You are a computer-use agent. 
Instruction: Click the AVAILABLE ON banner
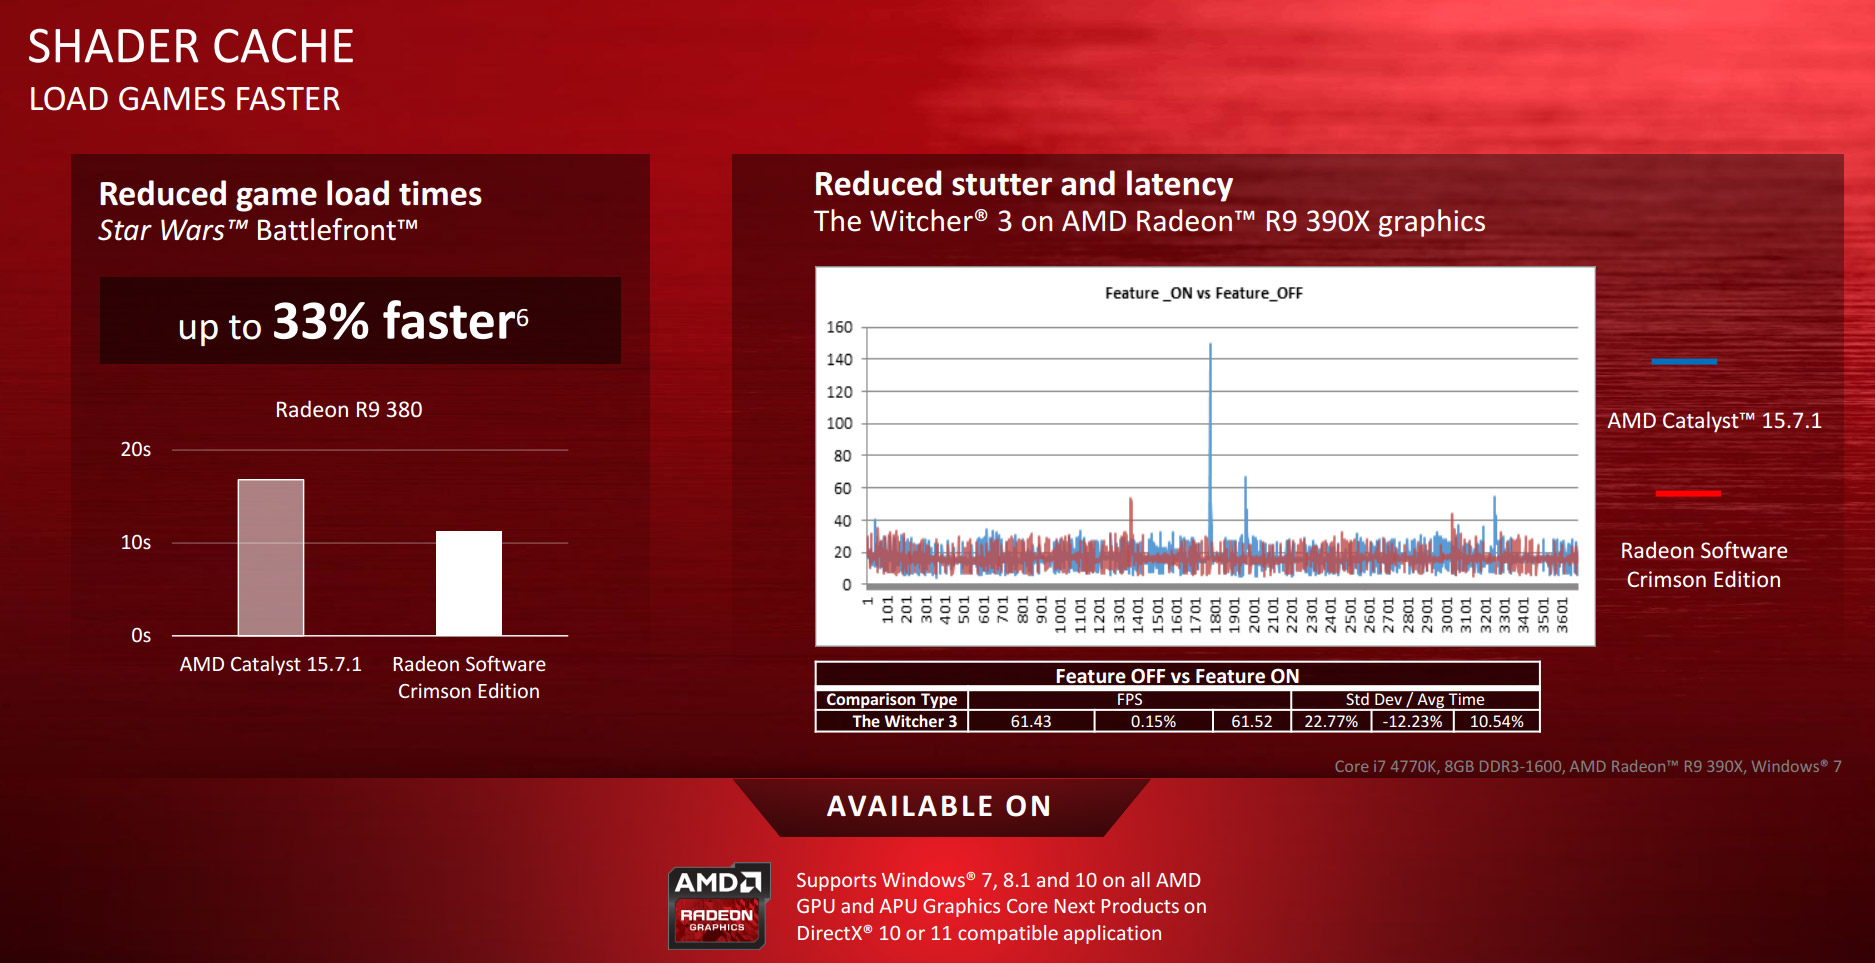tap(940, 806)
